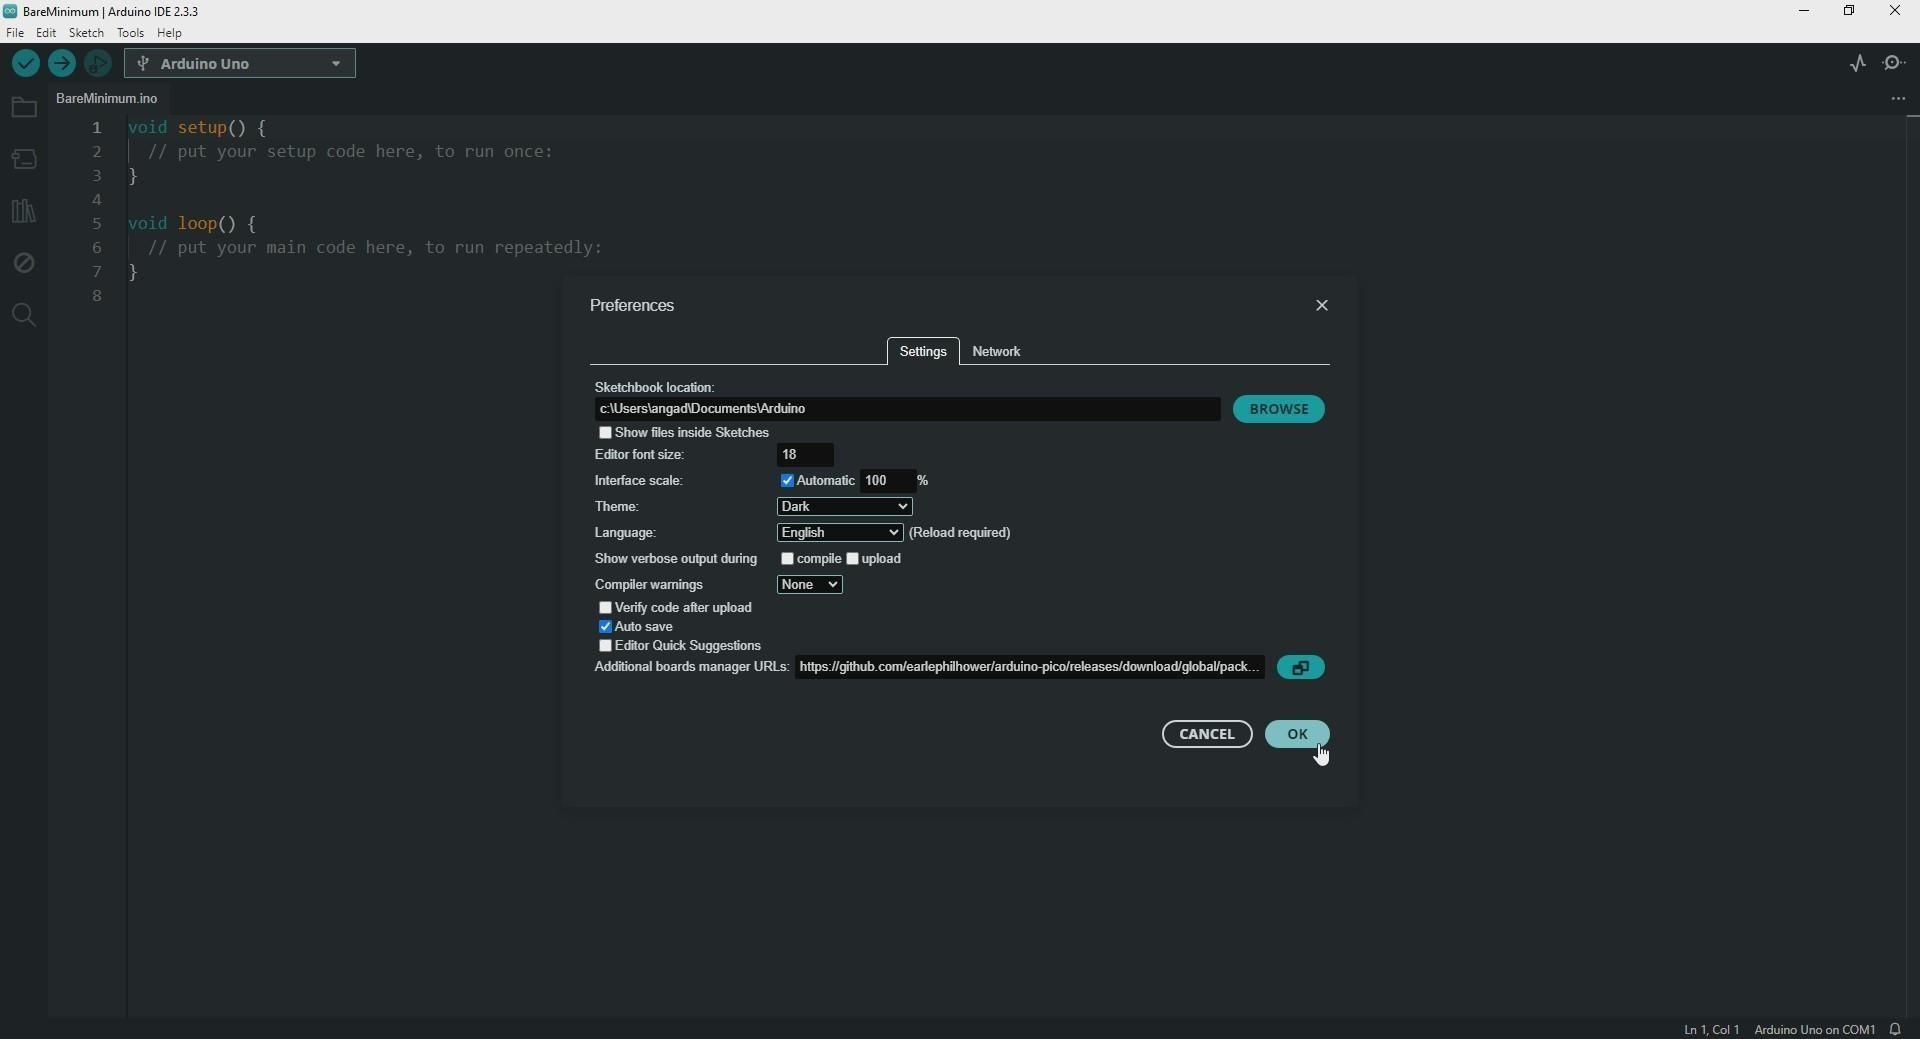
Task: Click the main code comment line
Action: [x=375, y=248]
